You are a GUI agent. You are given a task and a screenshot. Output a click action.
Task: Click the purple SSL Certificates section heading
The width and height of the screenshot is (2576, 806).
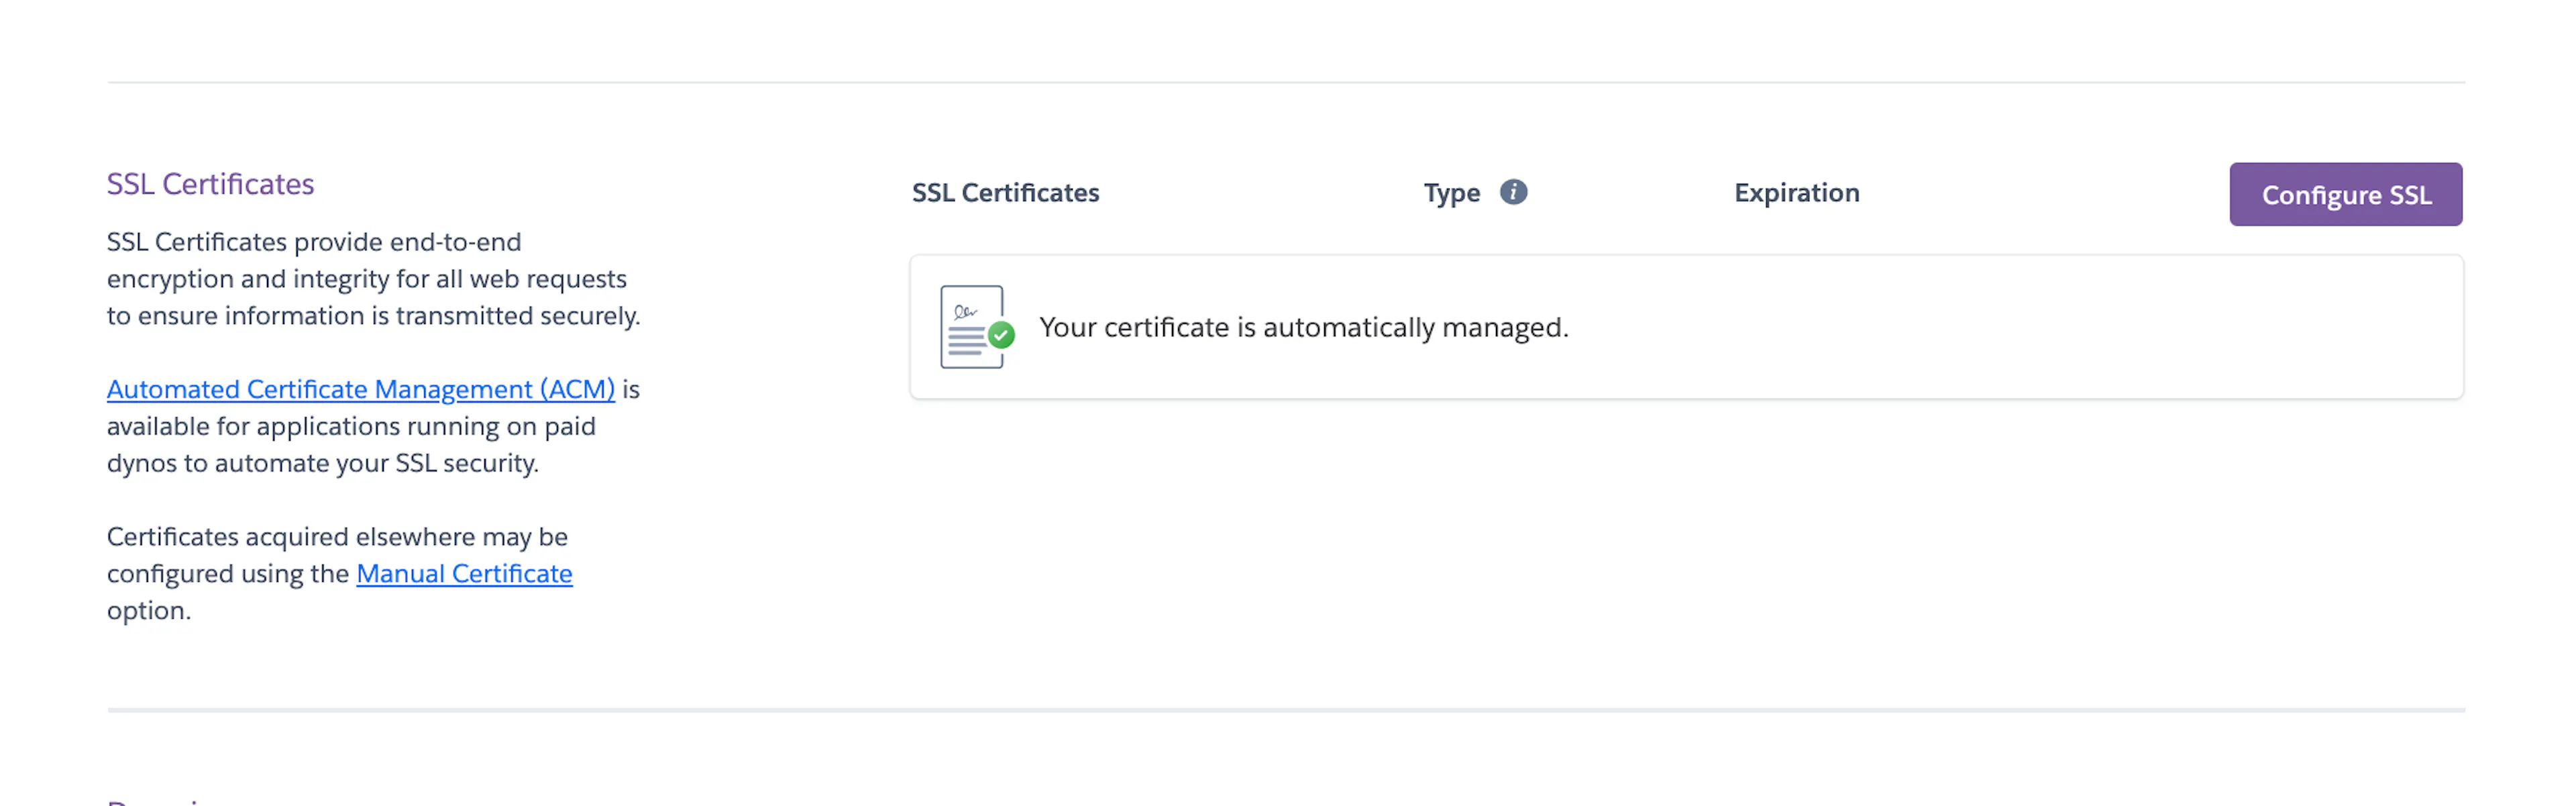point(210,184)
